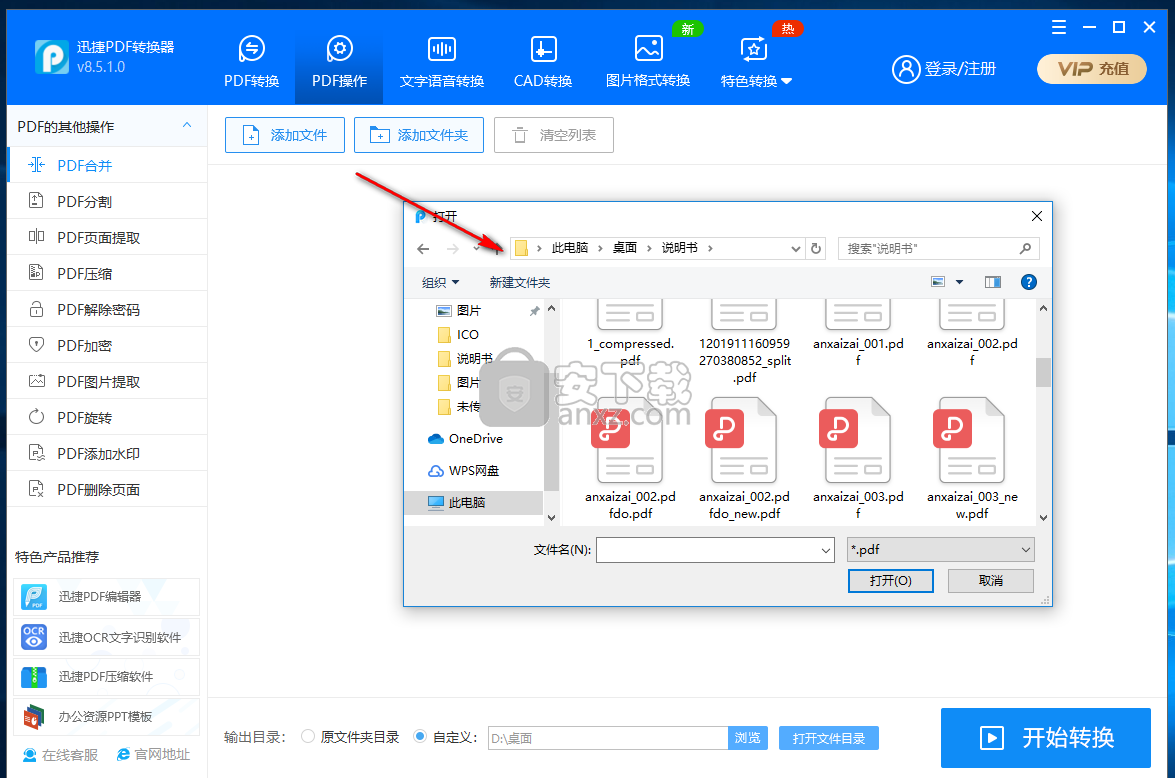Screen dimensions: 1175x778
Task: Click 添加文件夹 button
Action: coord(419,135)
